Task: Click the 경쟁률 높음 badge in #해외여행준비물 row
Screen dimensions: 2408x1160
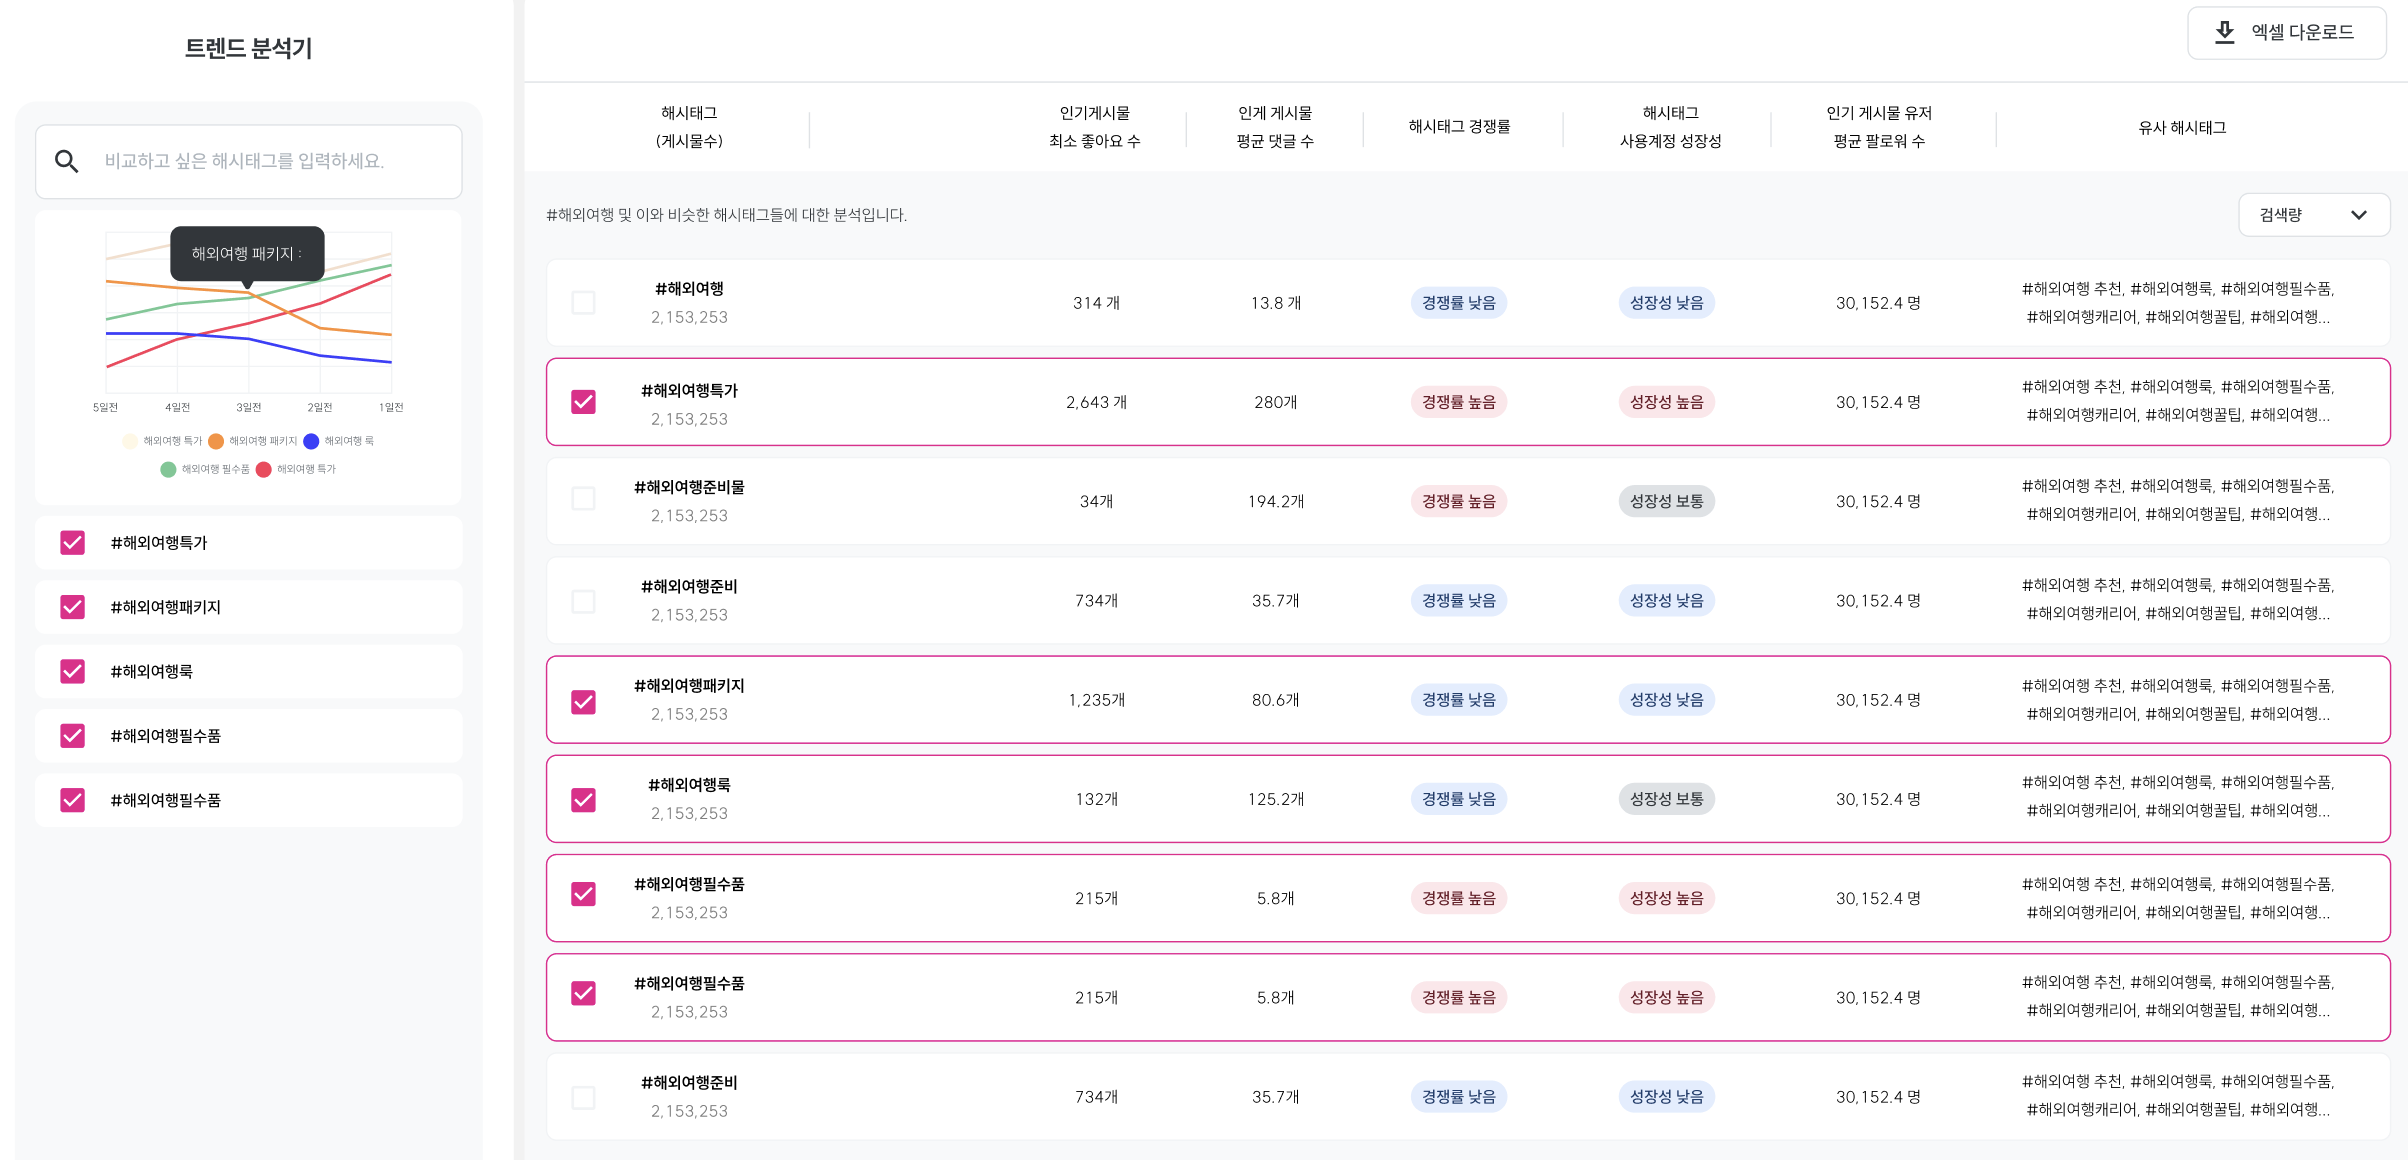Action: pyautogui.click(x=1459, y=501)
